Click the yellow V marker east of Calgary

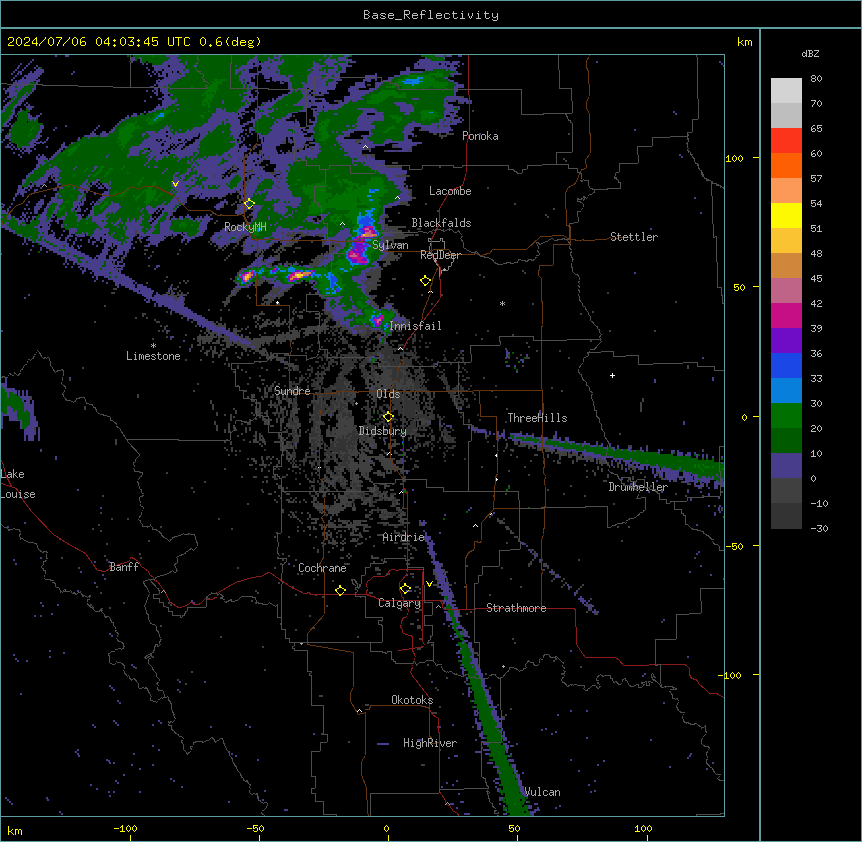tap(429, 584)
